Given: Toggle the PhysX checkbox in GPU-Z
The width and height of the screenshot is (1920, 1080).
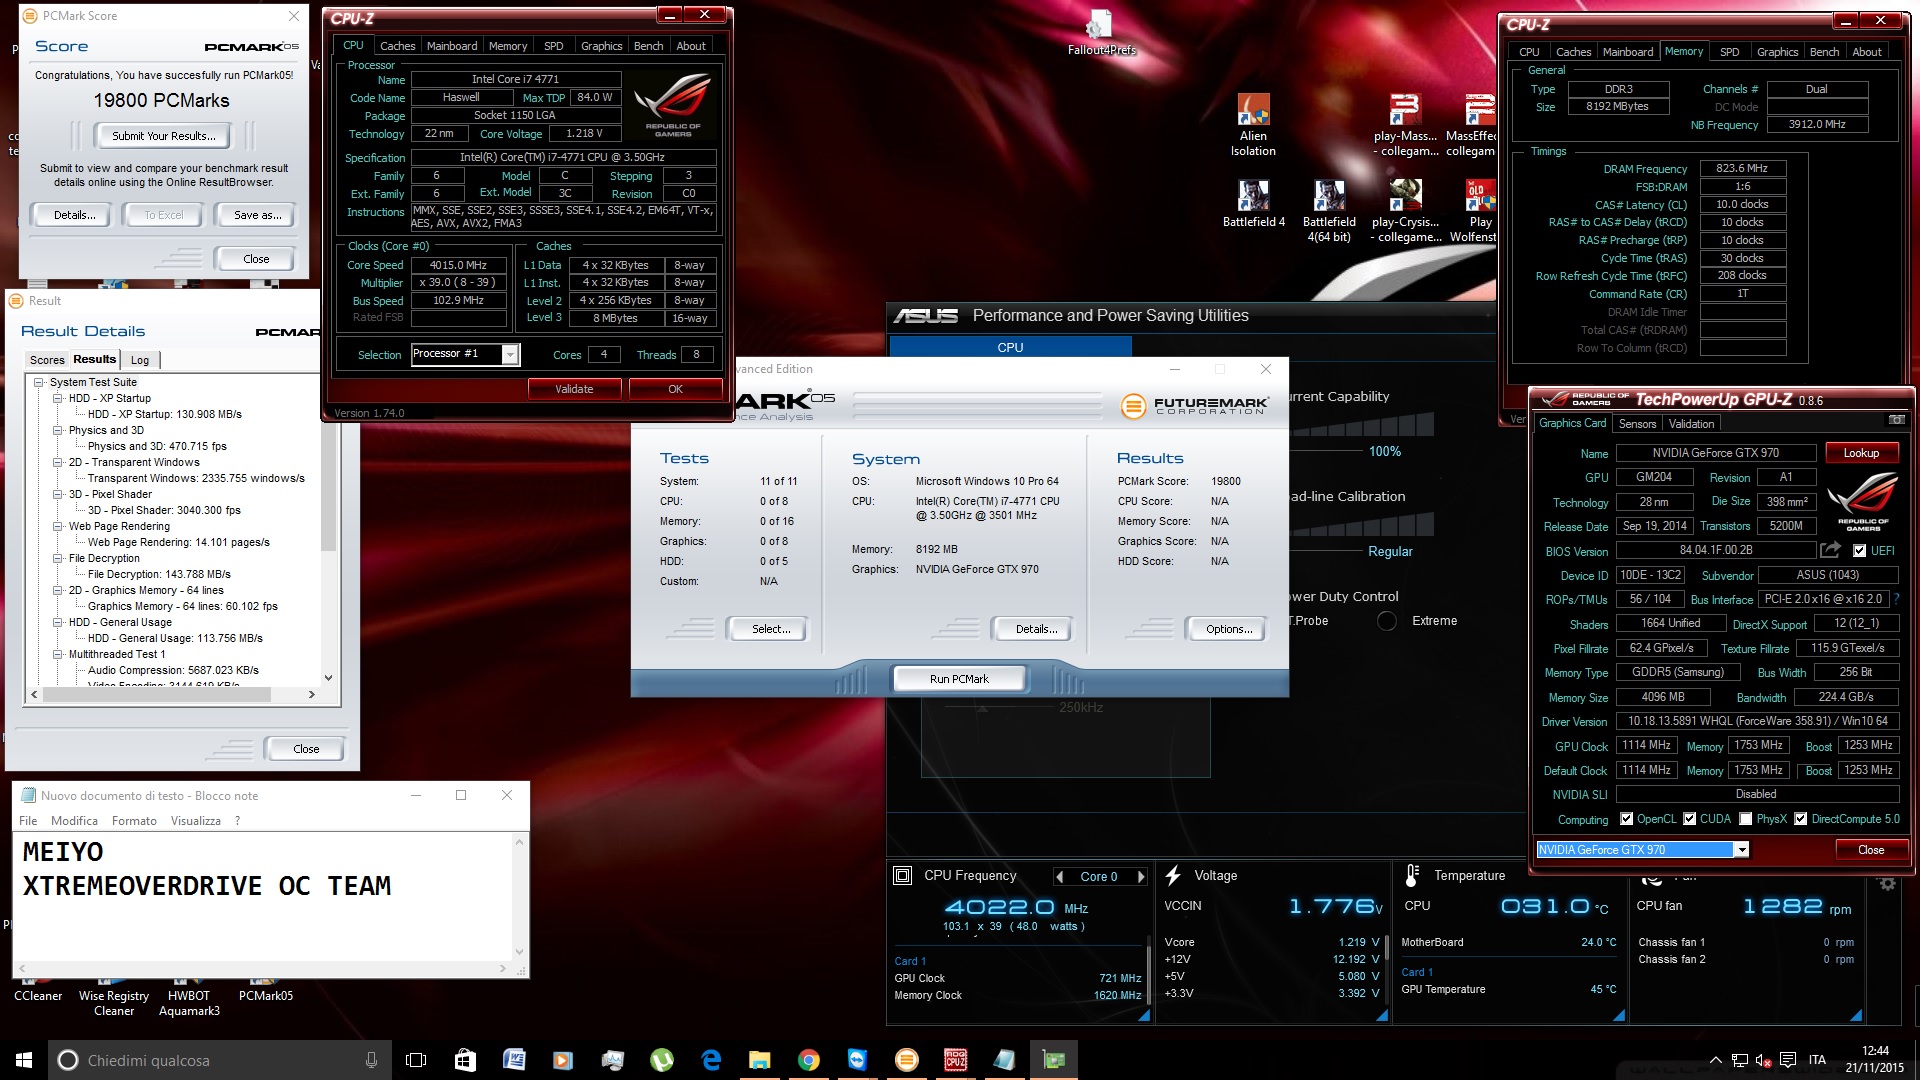Looking at the screenshot, I should coord(1745,819).
